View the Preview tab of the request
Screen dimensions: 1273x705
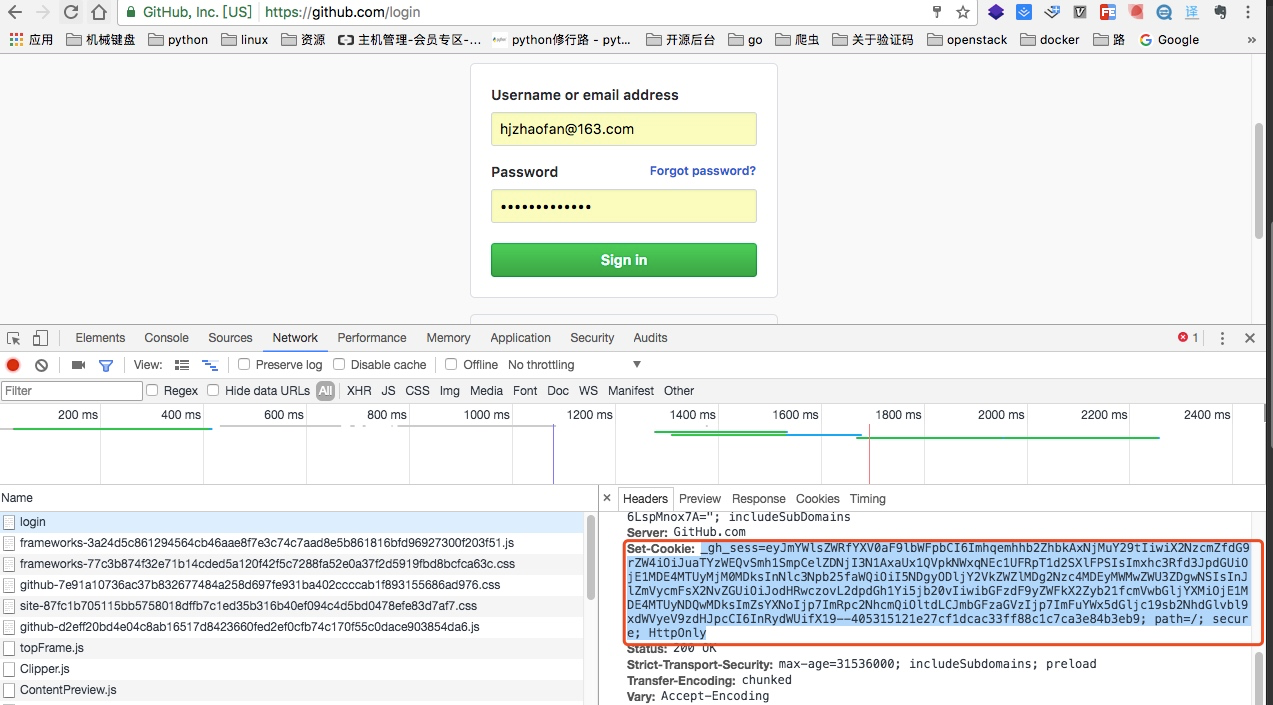pos(700,499)
